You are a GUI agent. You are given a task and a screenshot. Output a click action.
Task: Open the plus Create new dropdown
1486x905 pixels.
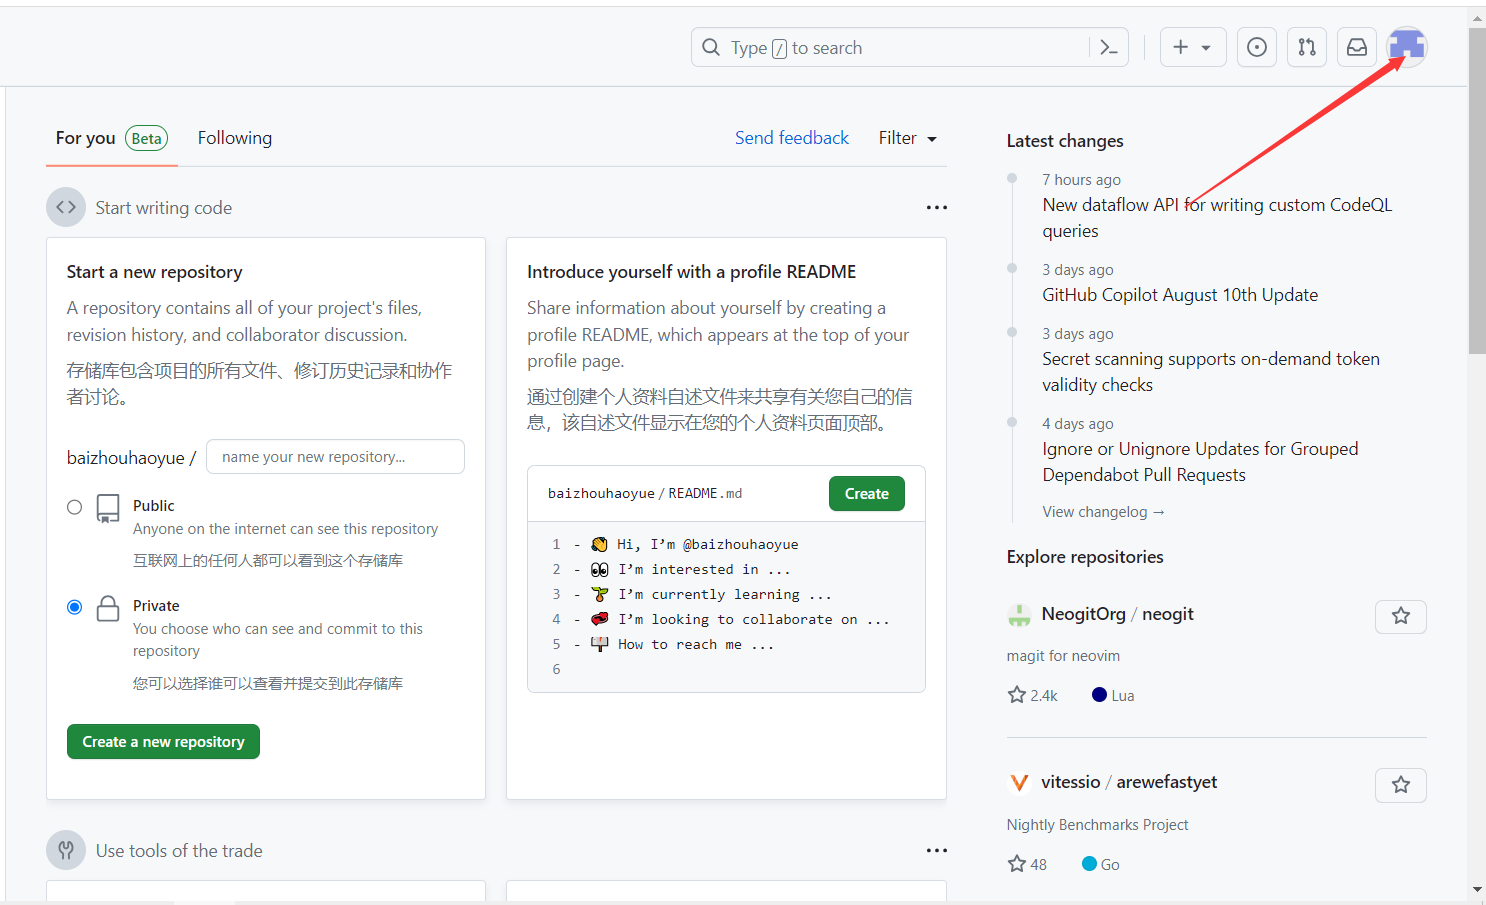tap(1193, 47)
